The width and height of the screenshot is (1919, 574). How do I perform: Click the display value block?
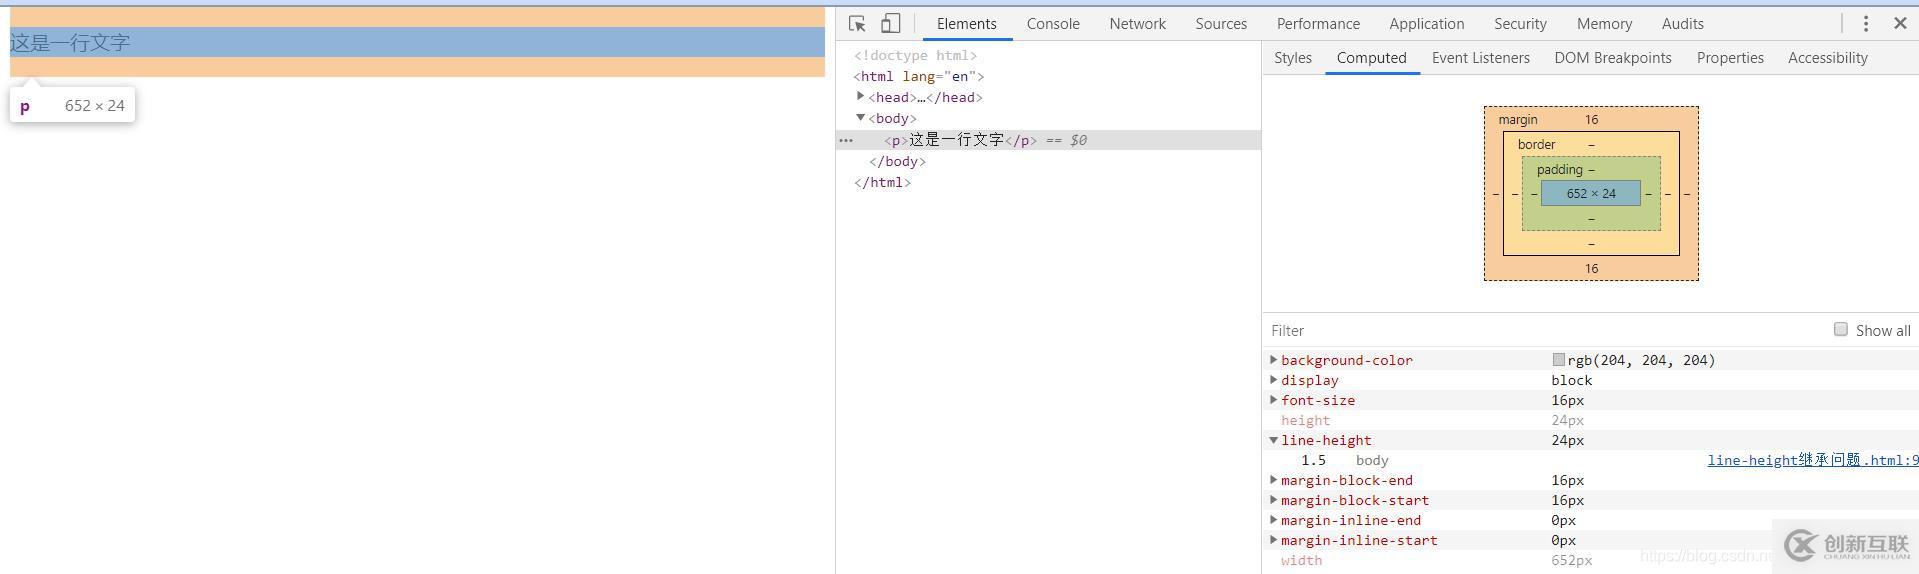click(1572, 380)
